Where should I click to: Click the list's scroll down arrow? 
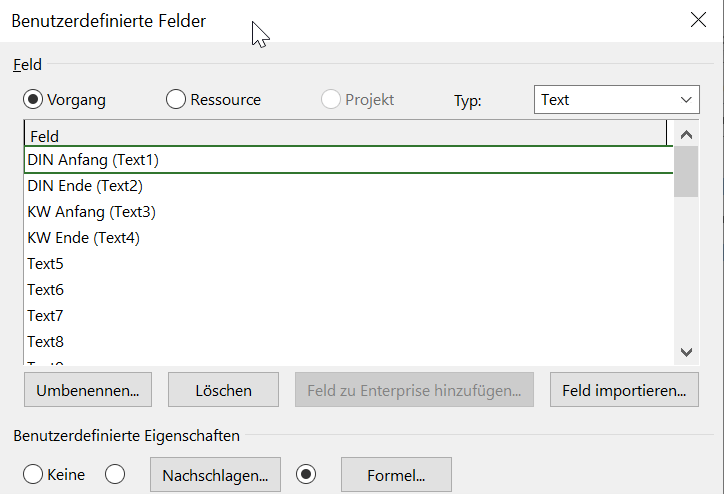coord(686,351)
